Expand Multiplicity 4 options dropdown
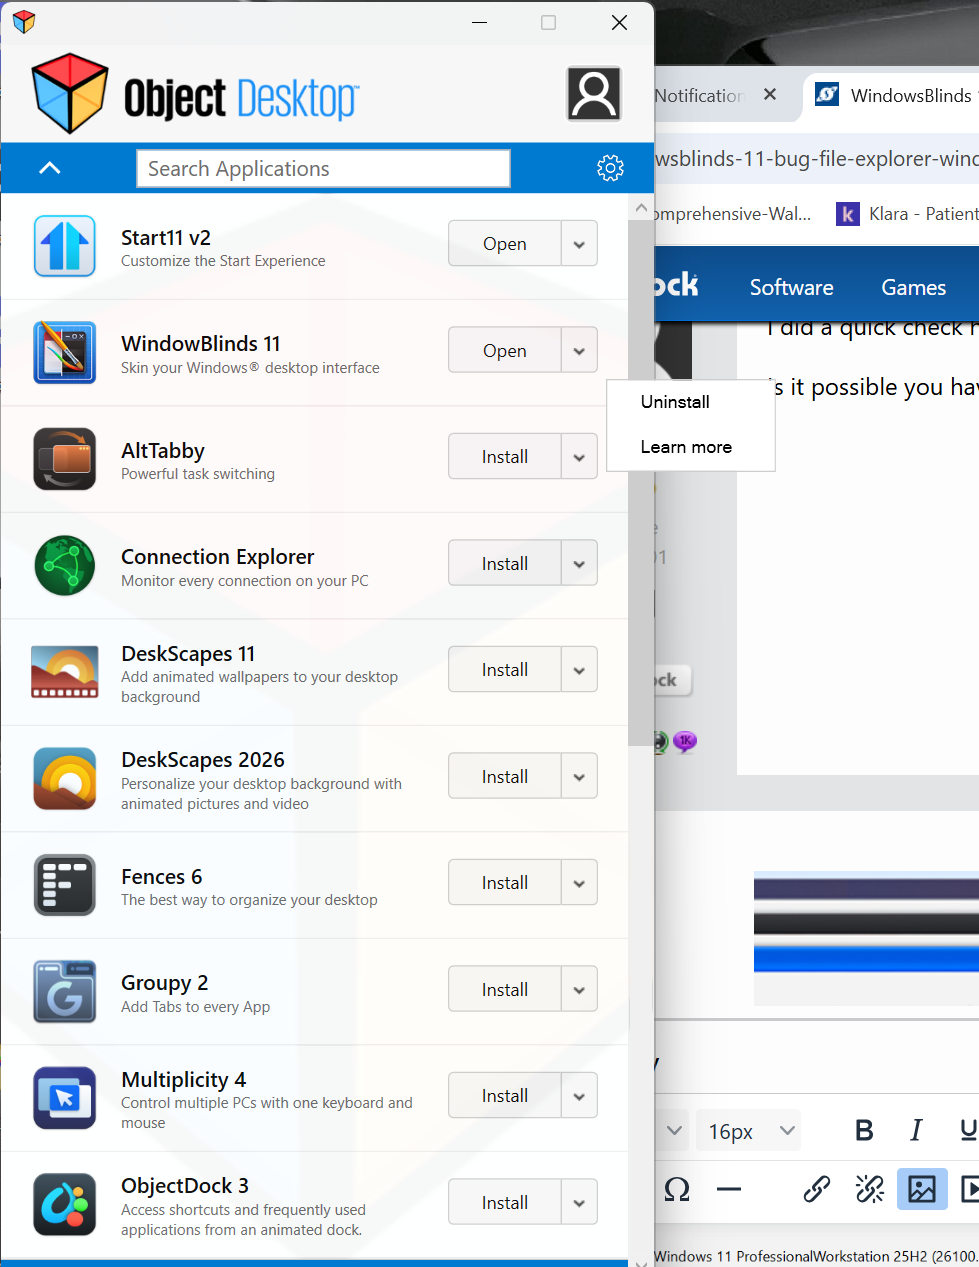 (x=579, y=1096)
